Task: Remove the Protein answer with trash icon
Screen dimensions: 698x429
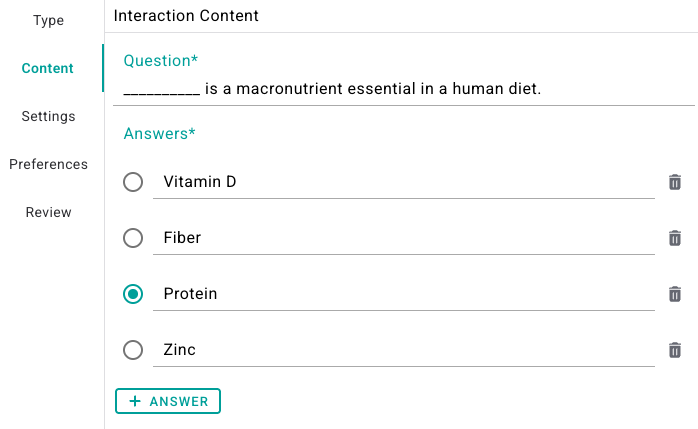Action: (x=675, y=294)
